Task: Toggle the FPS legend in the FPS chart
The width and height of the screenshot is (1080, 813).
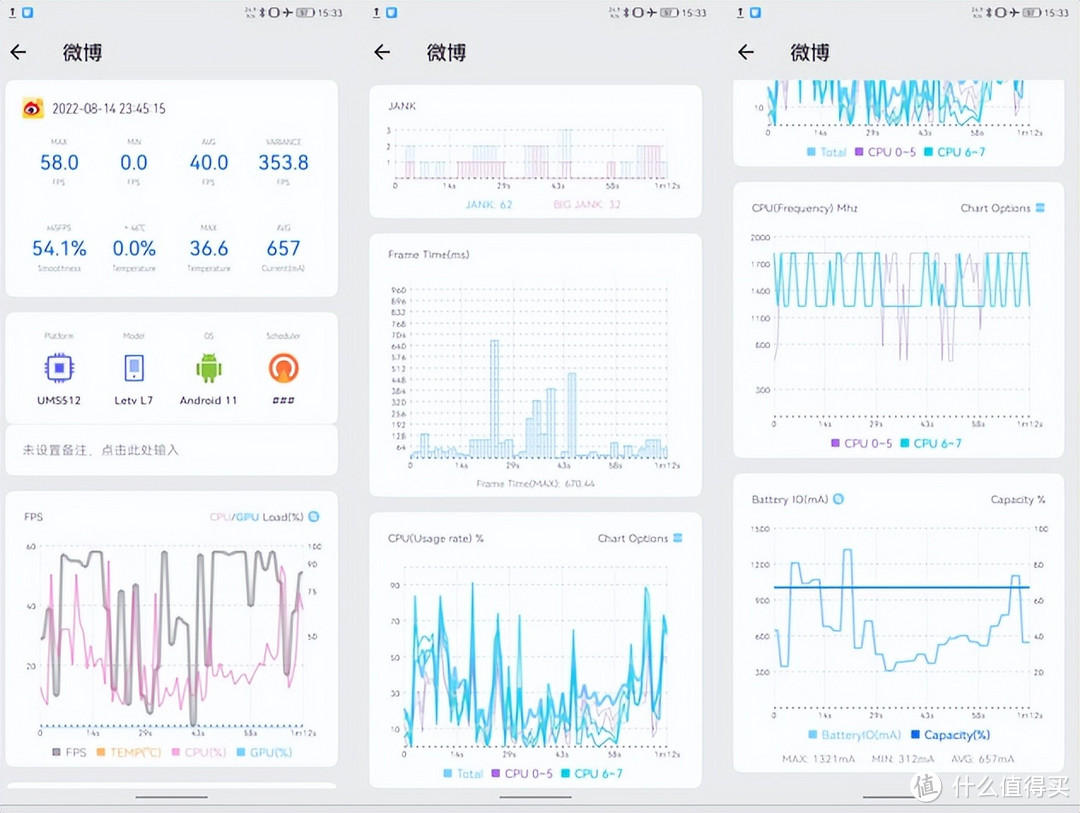Action: click(70, 752)
